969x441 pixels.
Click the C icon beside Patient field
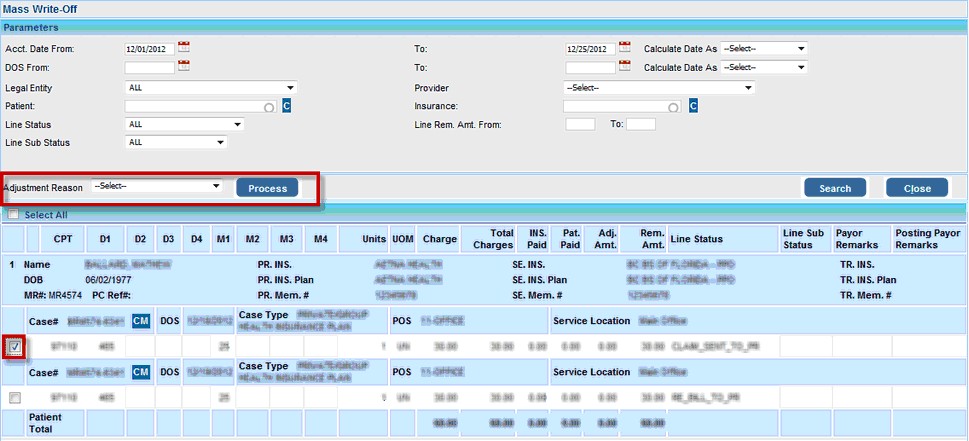[286, 106]
